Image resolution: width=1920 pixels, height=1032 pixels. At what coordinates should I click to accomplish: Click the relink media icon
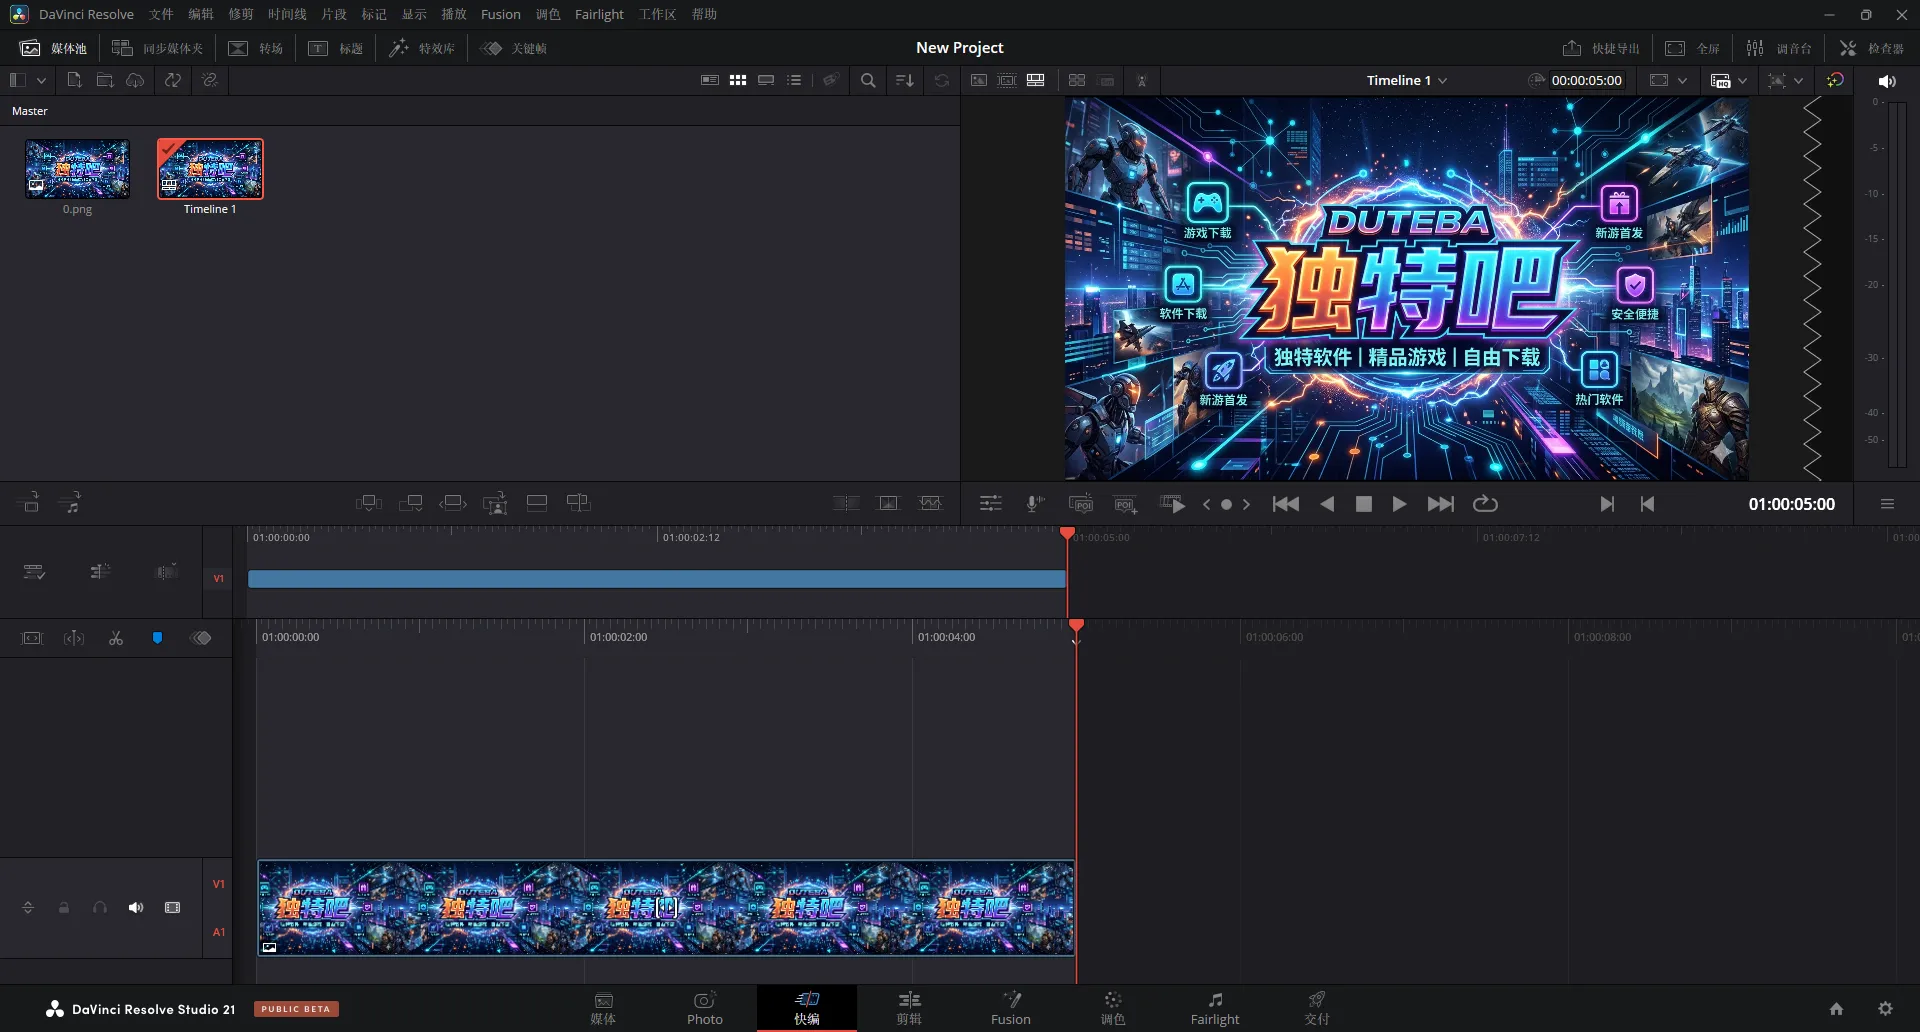pyautogui.click(x=209, y=80)
